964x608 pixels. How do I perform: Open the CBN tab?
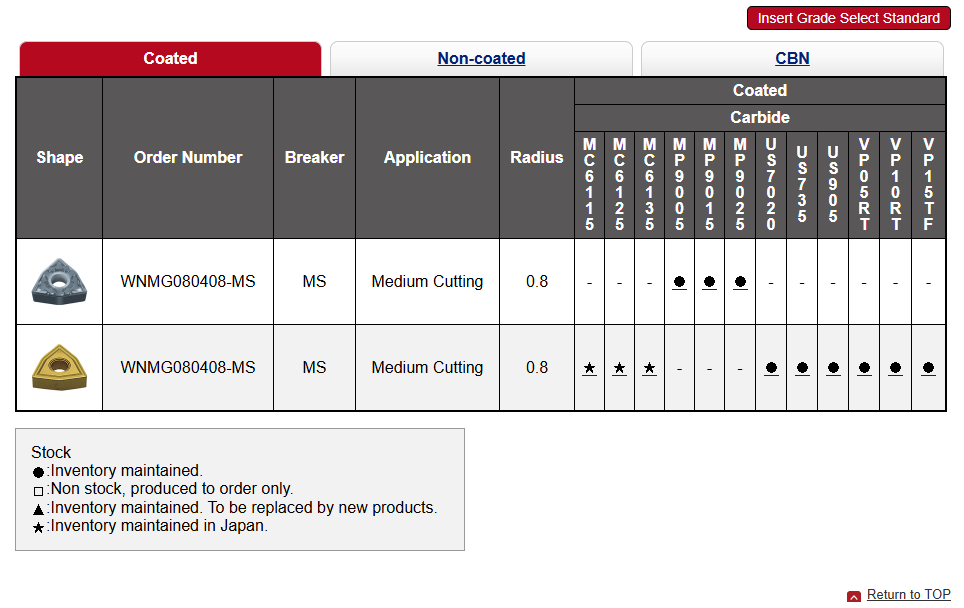(x=792, y=59)
